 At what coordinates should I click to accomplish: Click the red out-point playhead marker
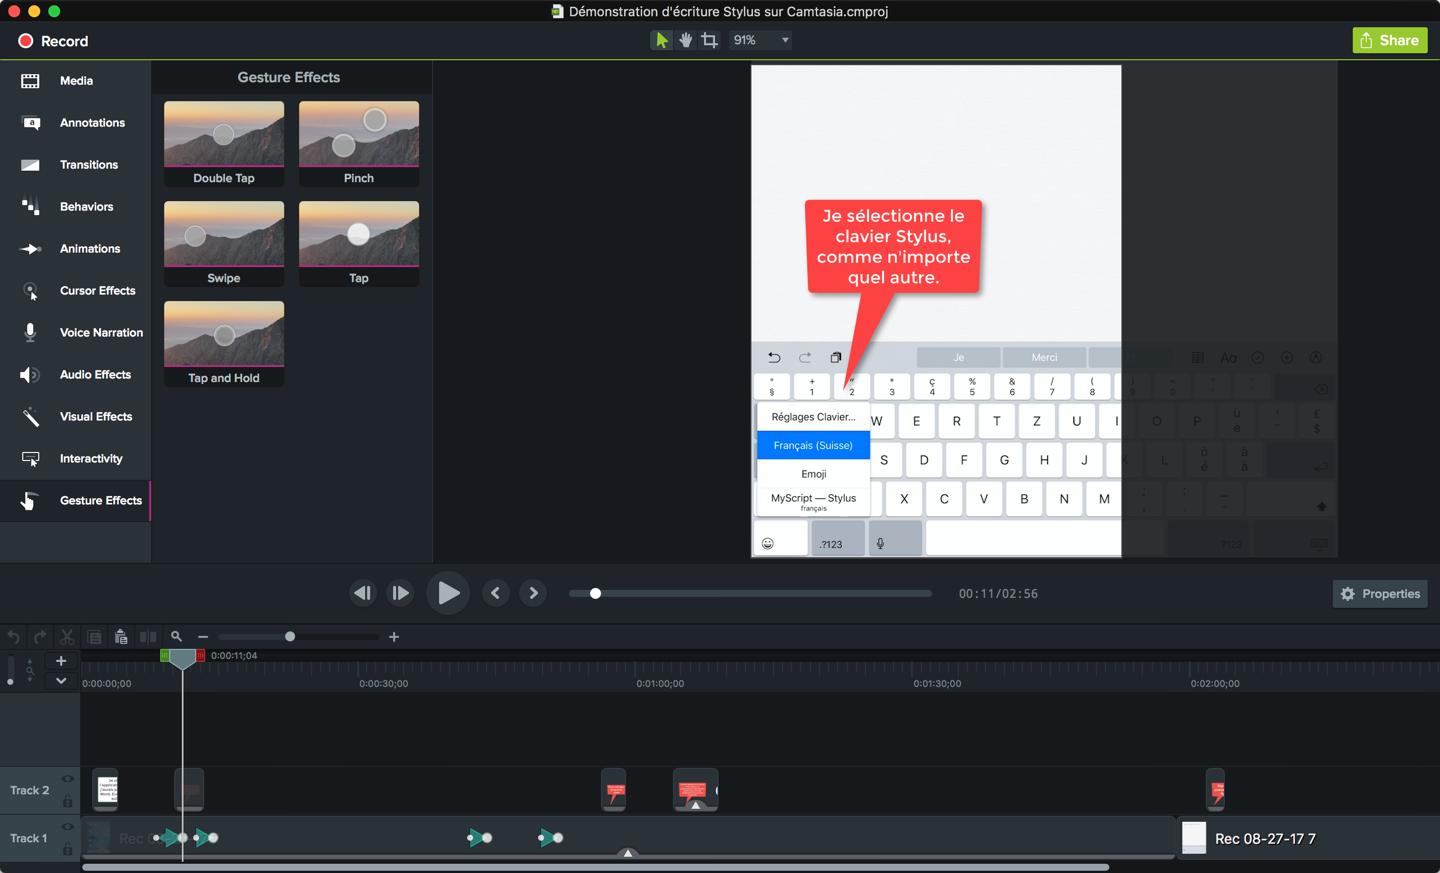coord(200,656)
